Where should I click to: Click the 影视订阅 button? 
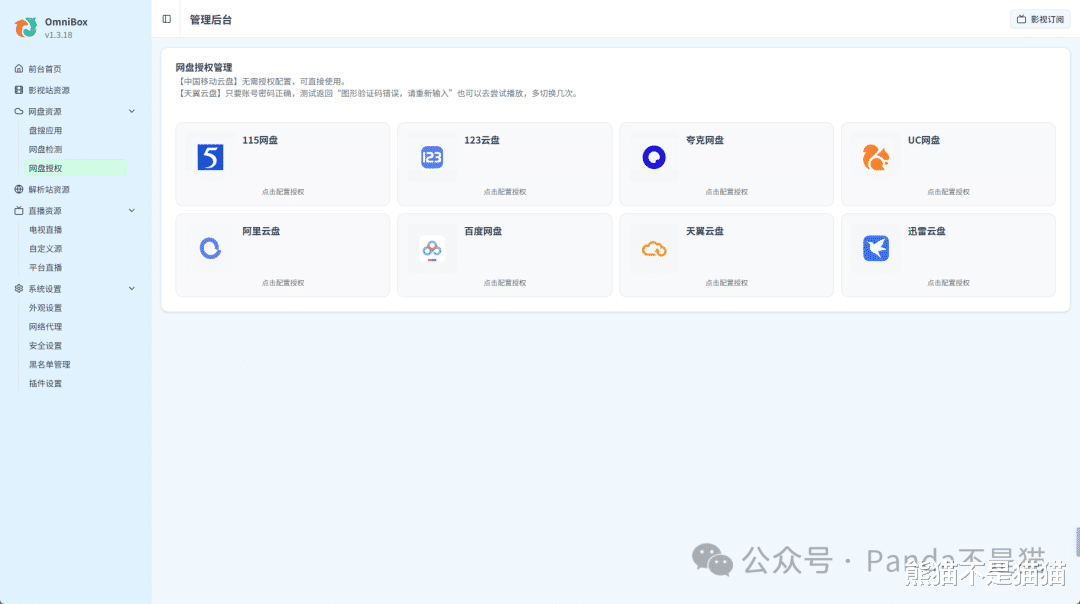[1040, 19]
